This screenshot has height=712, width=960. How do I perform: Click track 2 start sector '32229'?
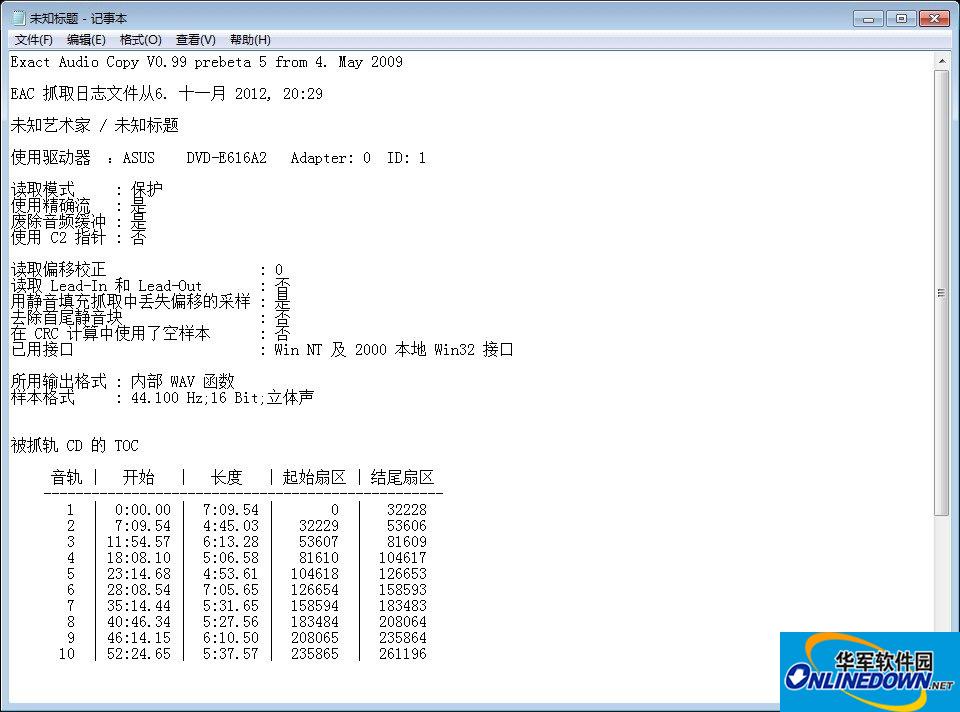[318, 526]
